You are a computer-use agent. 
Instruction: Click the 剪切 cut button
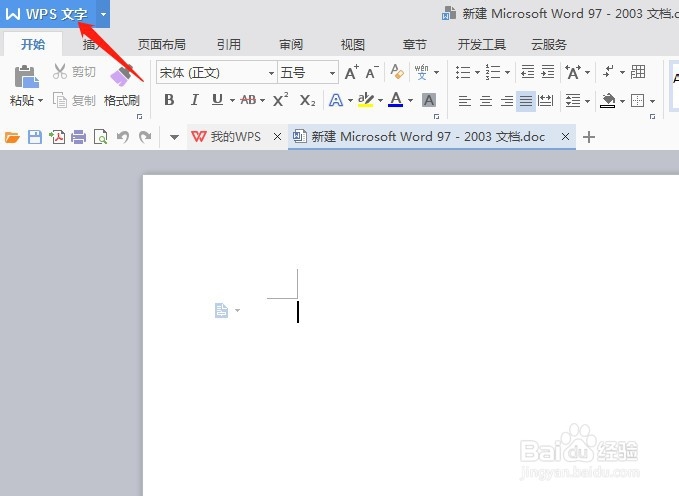tap(74, 71)
